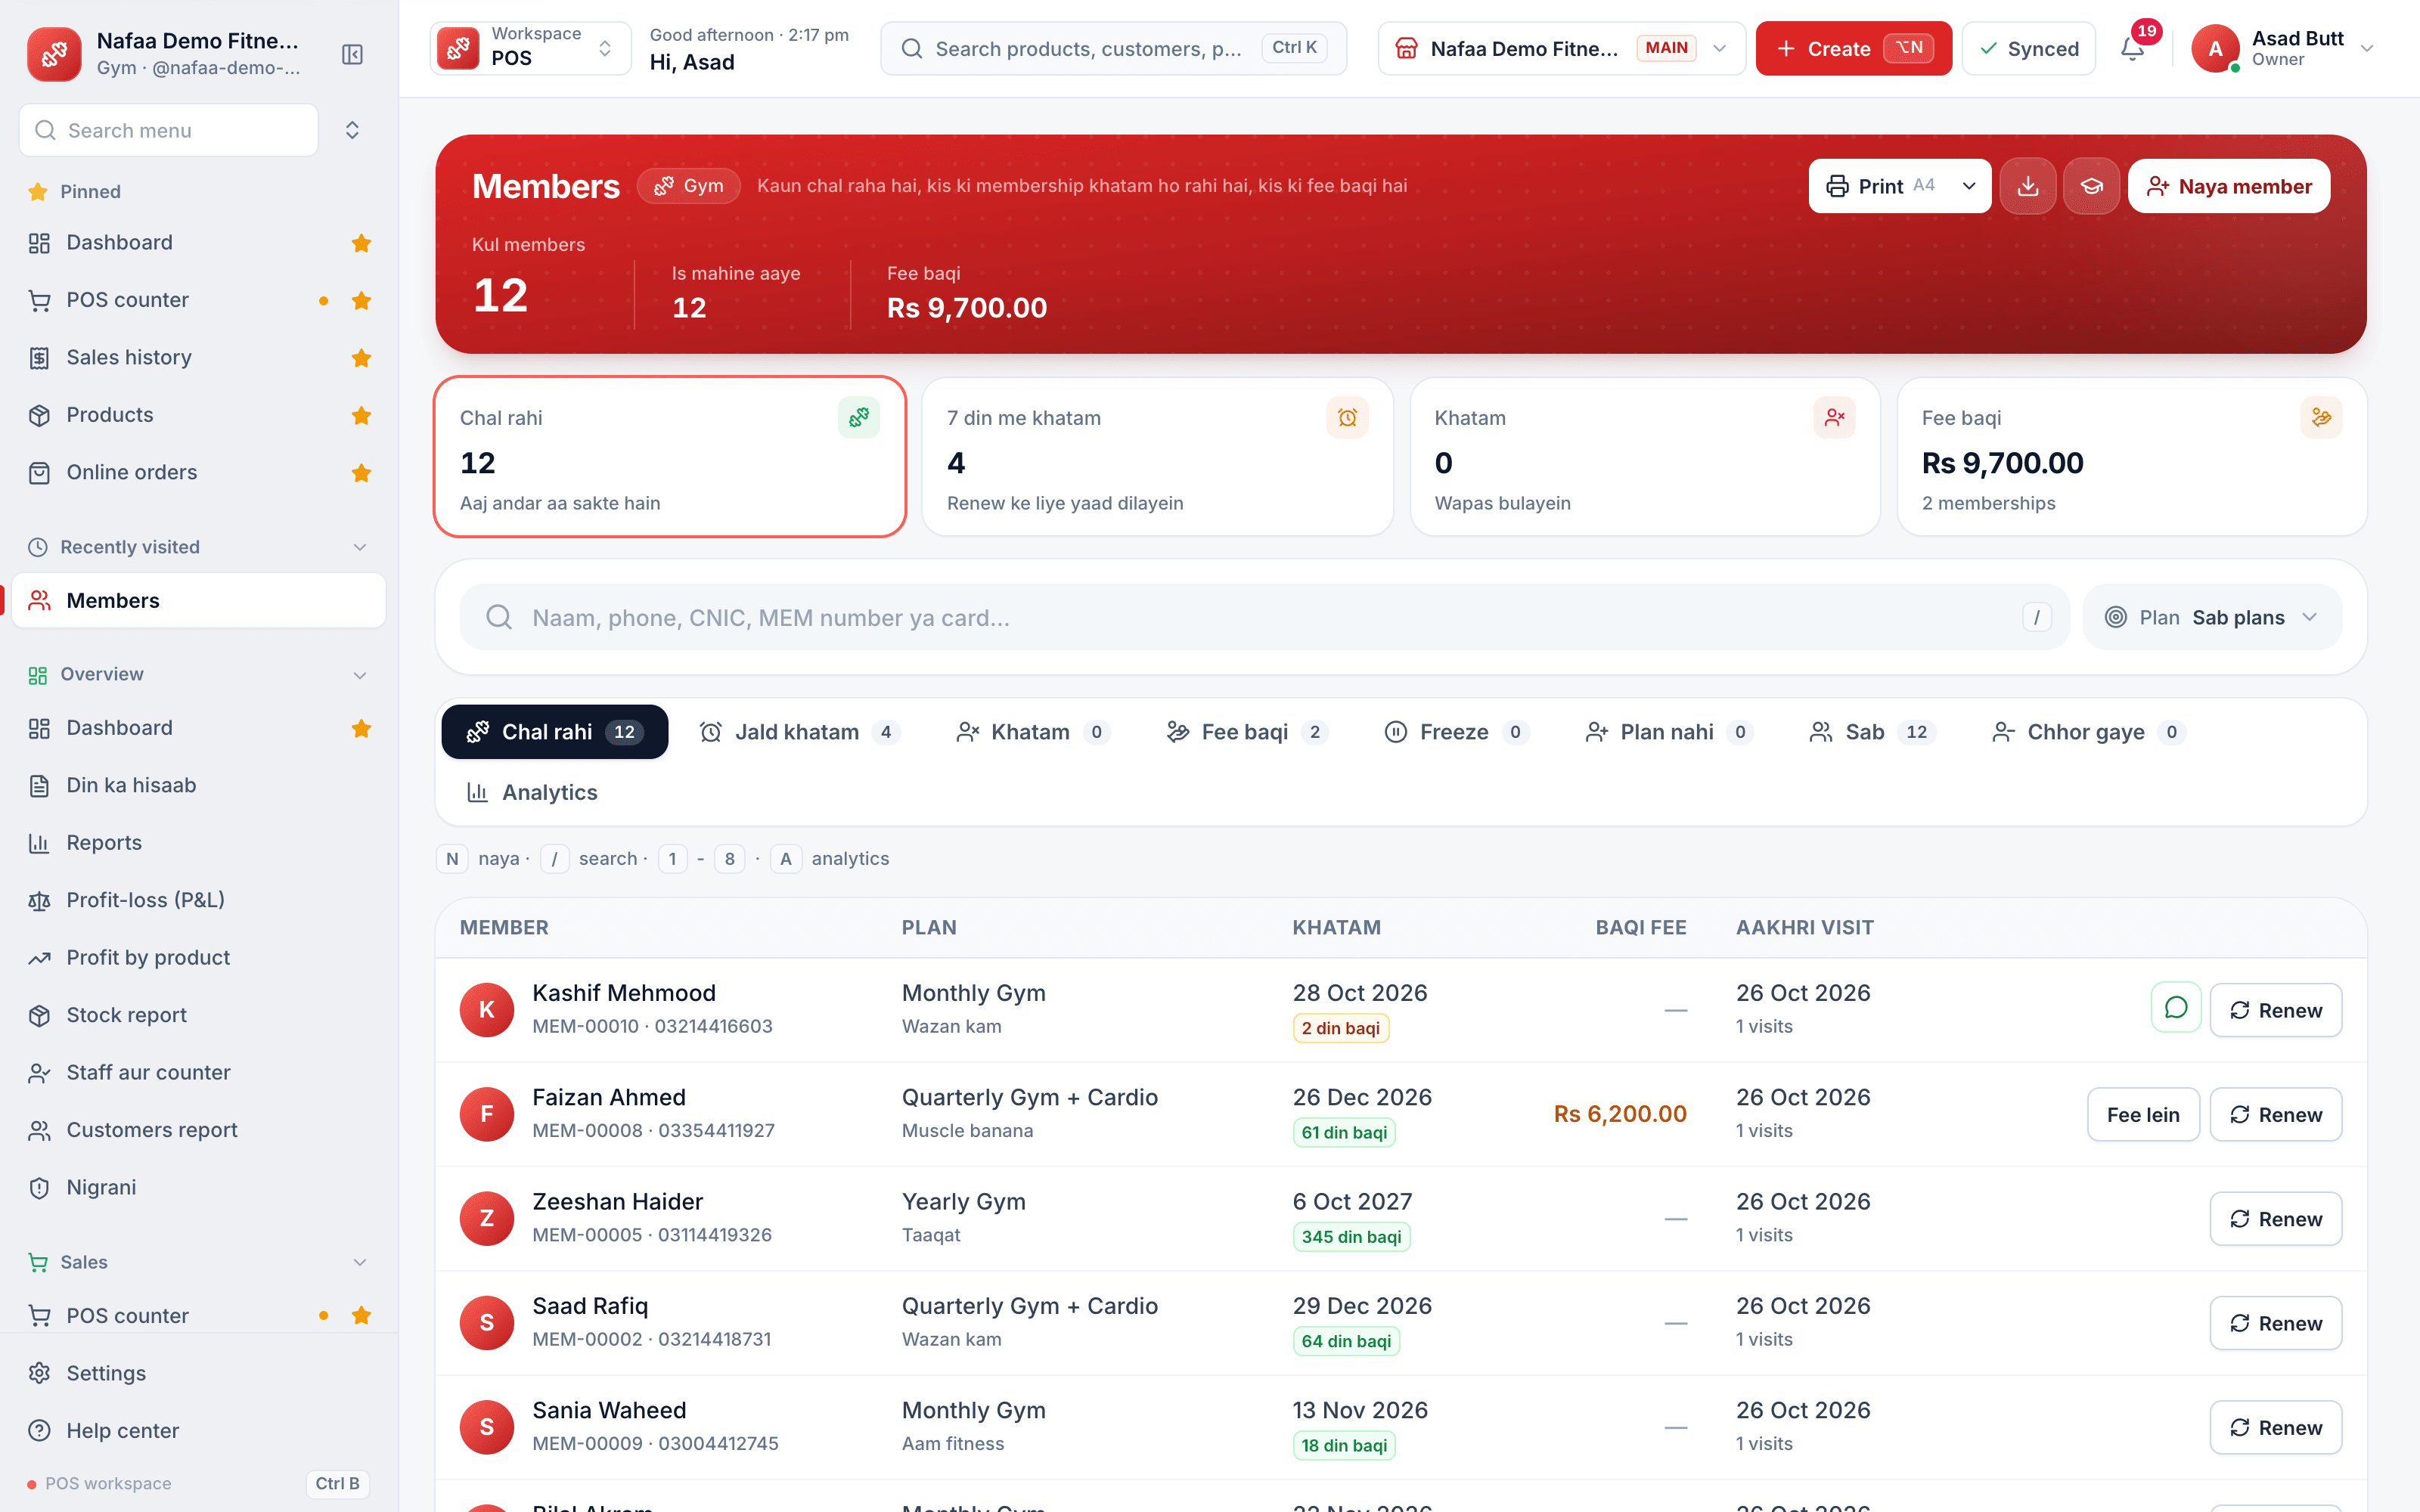Screen dimensions: 2420x1512
Task: Open Din ka hisaab from sidebar
Action: point(199,785)
